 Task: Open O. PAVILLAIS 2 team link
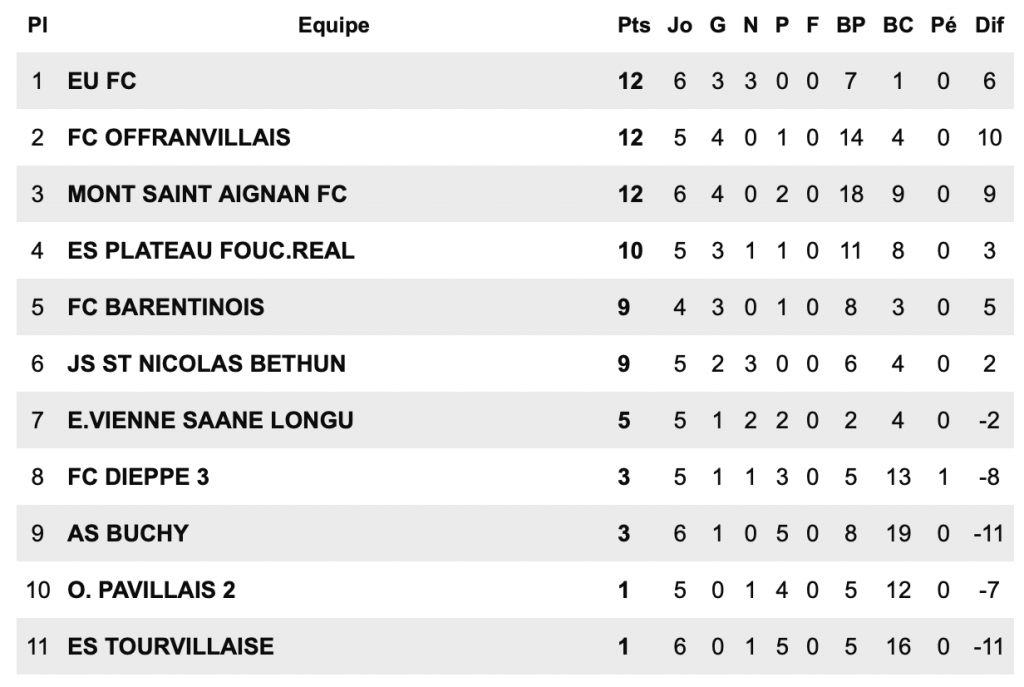[x=152, y=590]
